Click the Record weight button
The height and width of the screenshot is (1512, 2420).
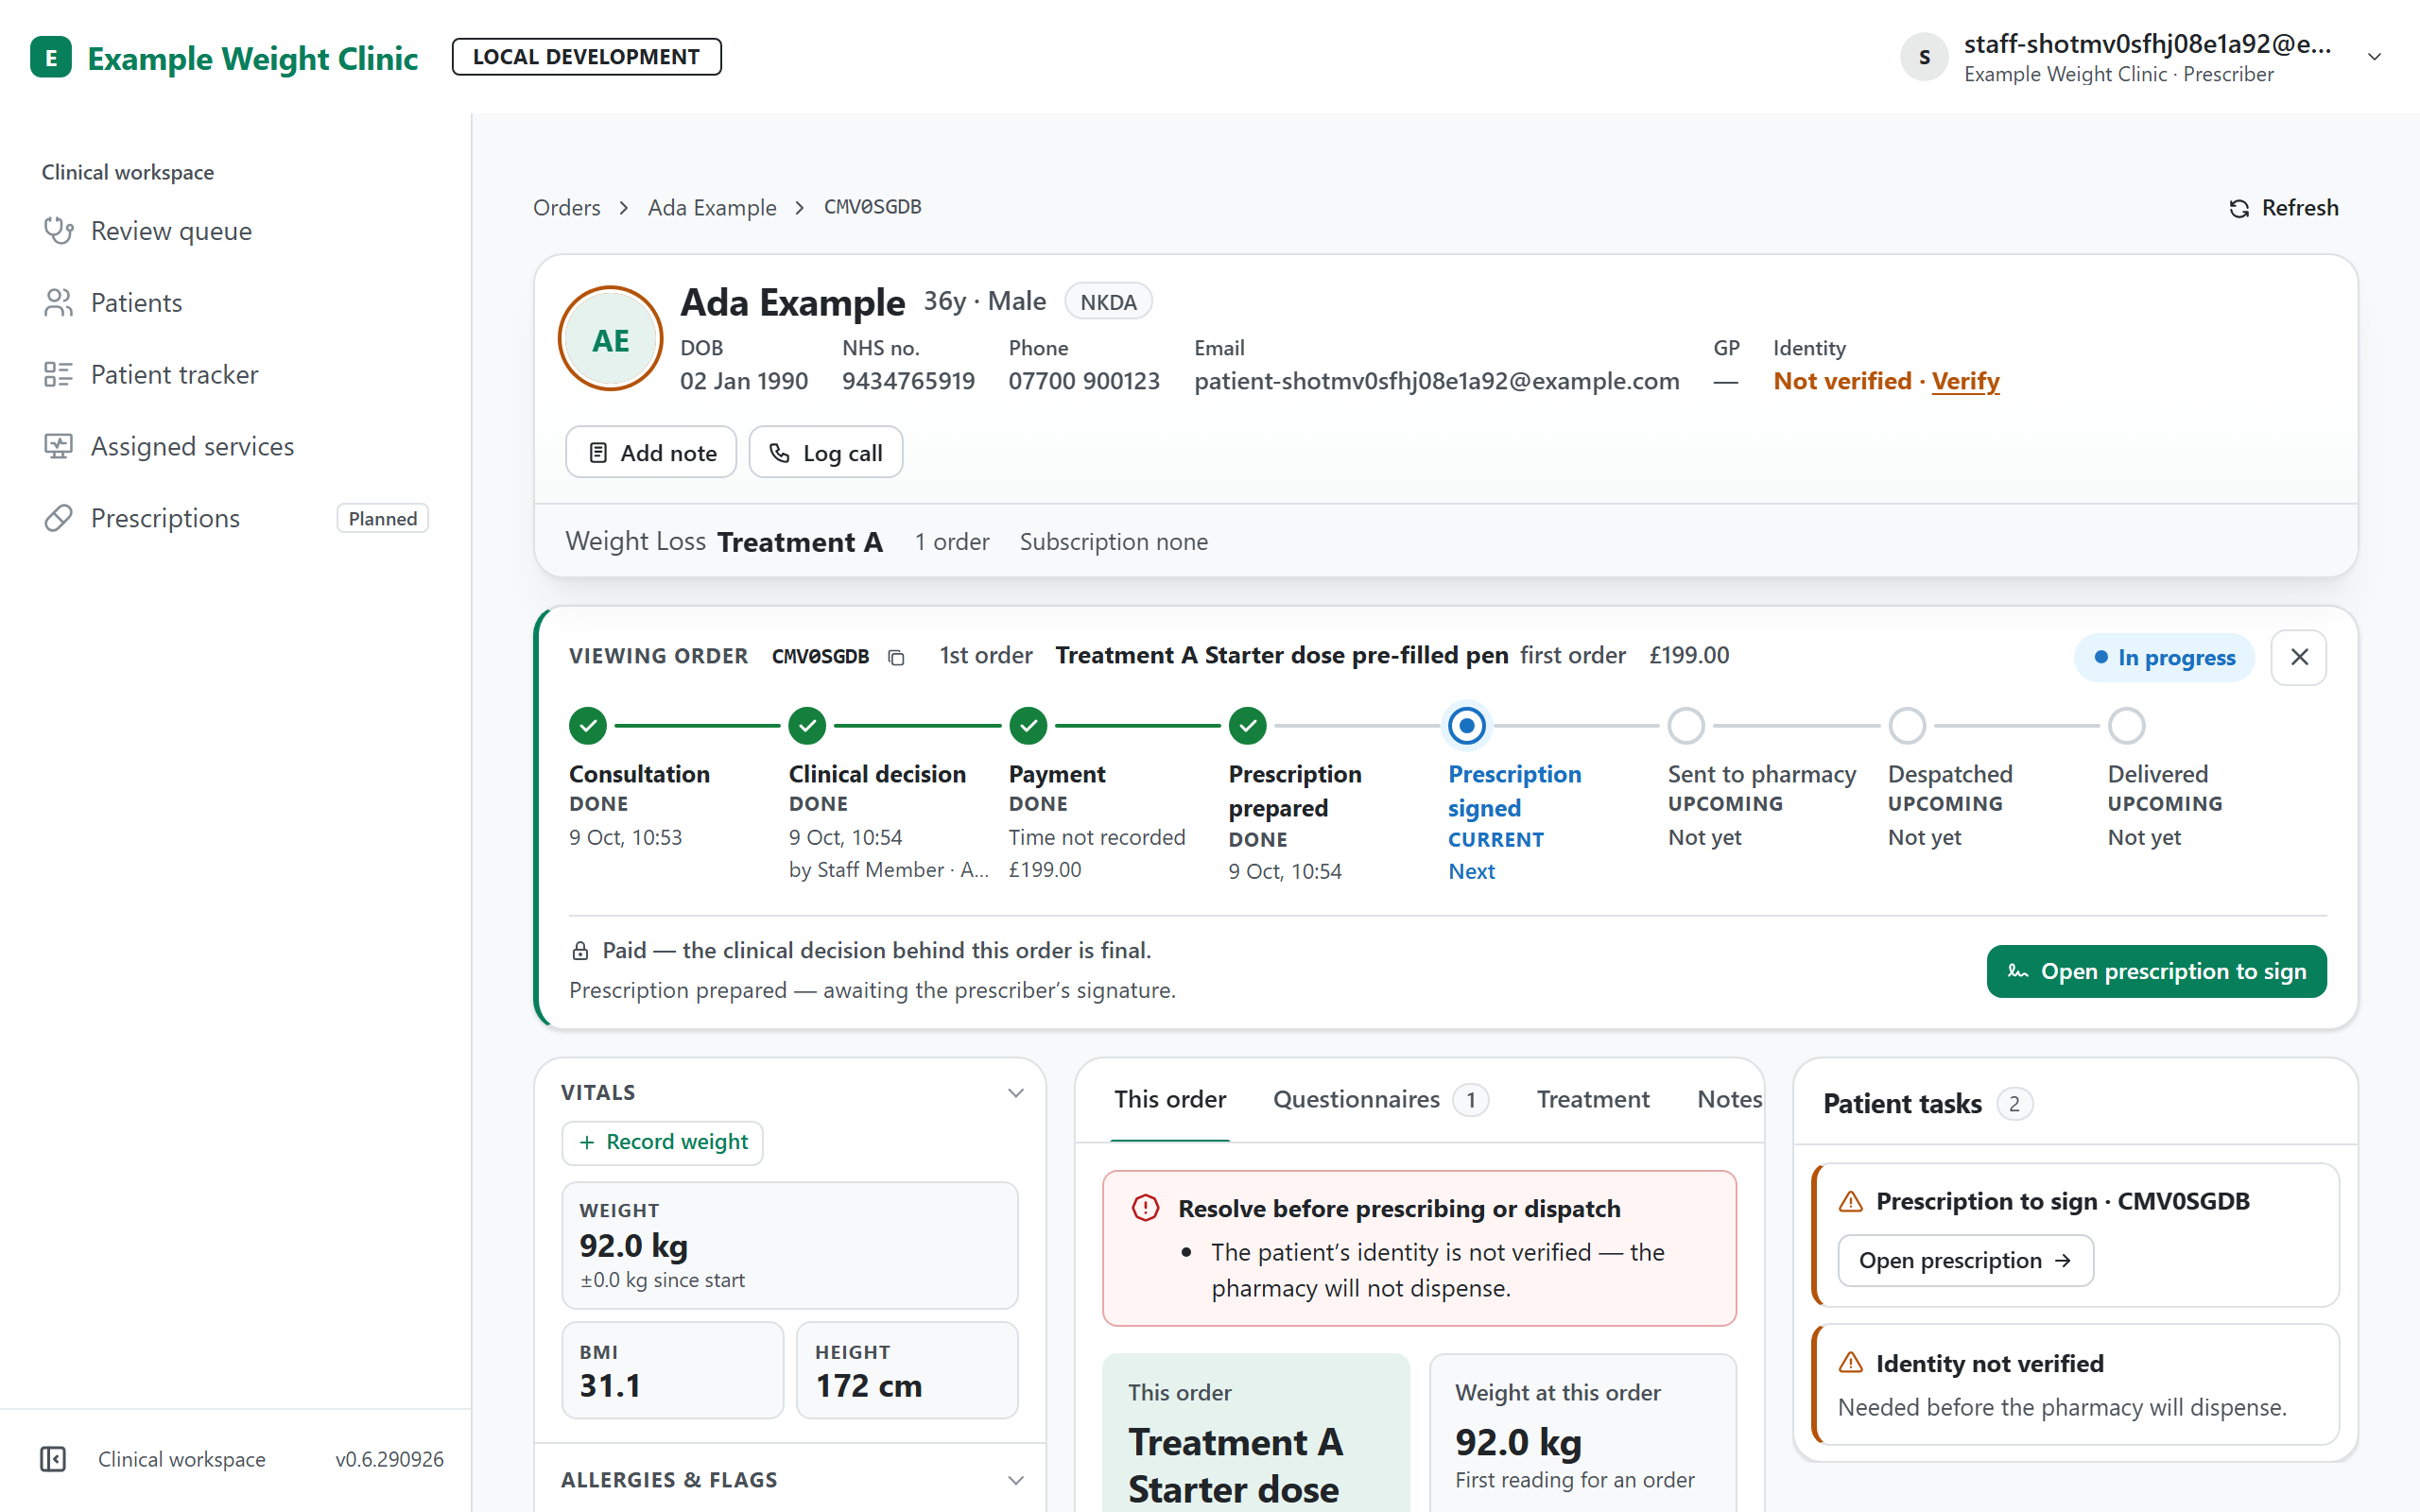click(x=662, y=1142)
